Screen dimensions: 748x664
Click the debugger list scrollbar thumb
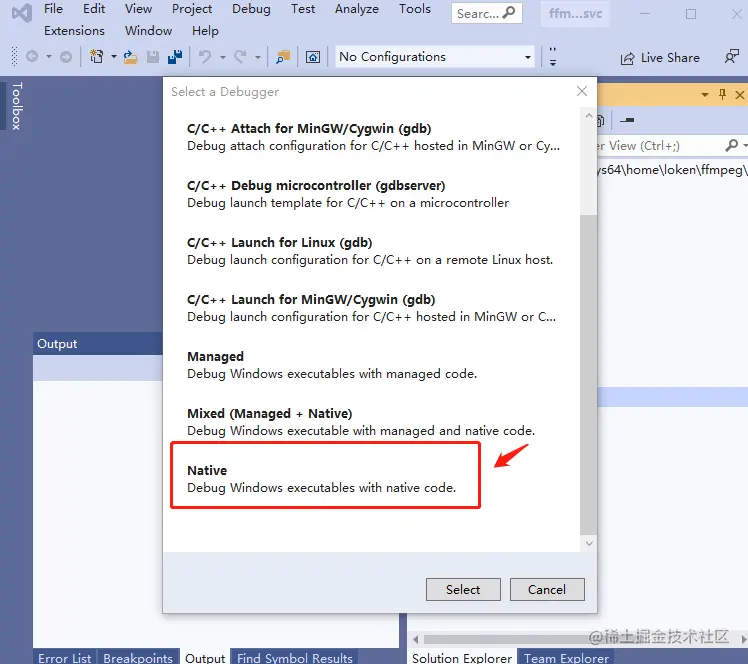[589, 375]
